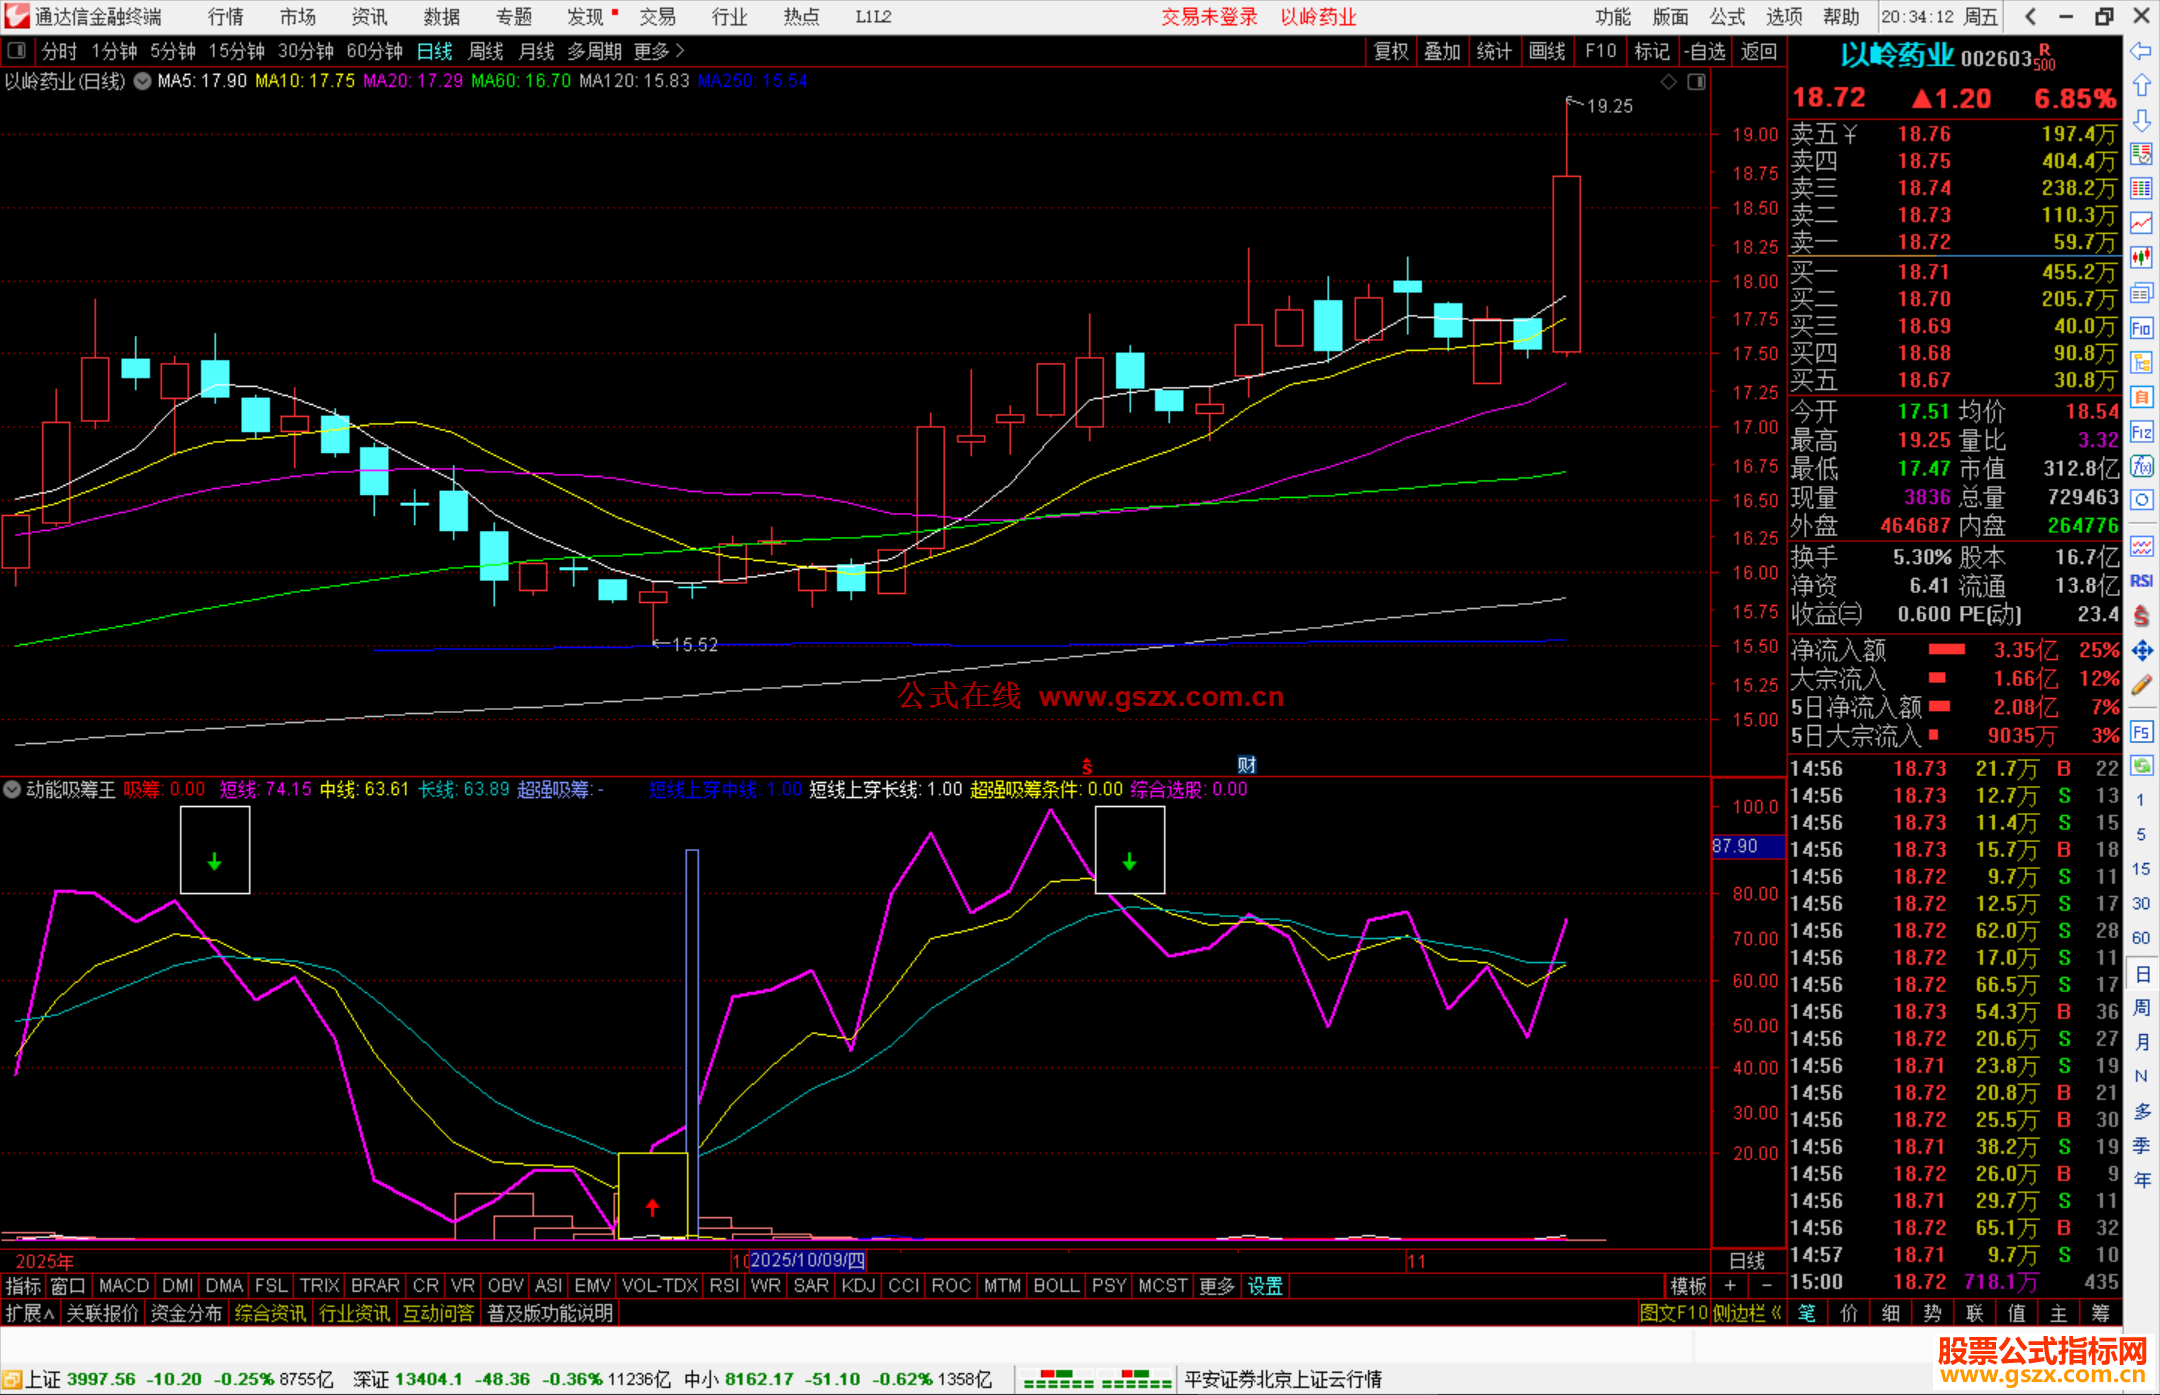Switch to the 周线 period tab
Screen dimensions: 2160x1395
pyautogui.click(x=486, y=51)
